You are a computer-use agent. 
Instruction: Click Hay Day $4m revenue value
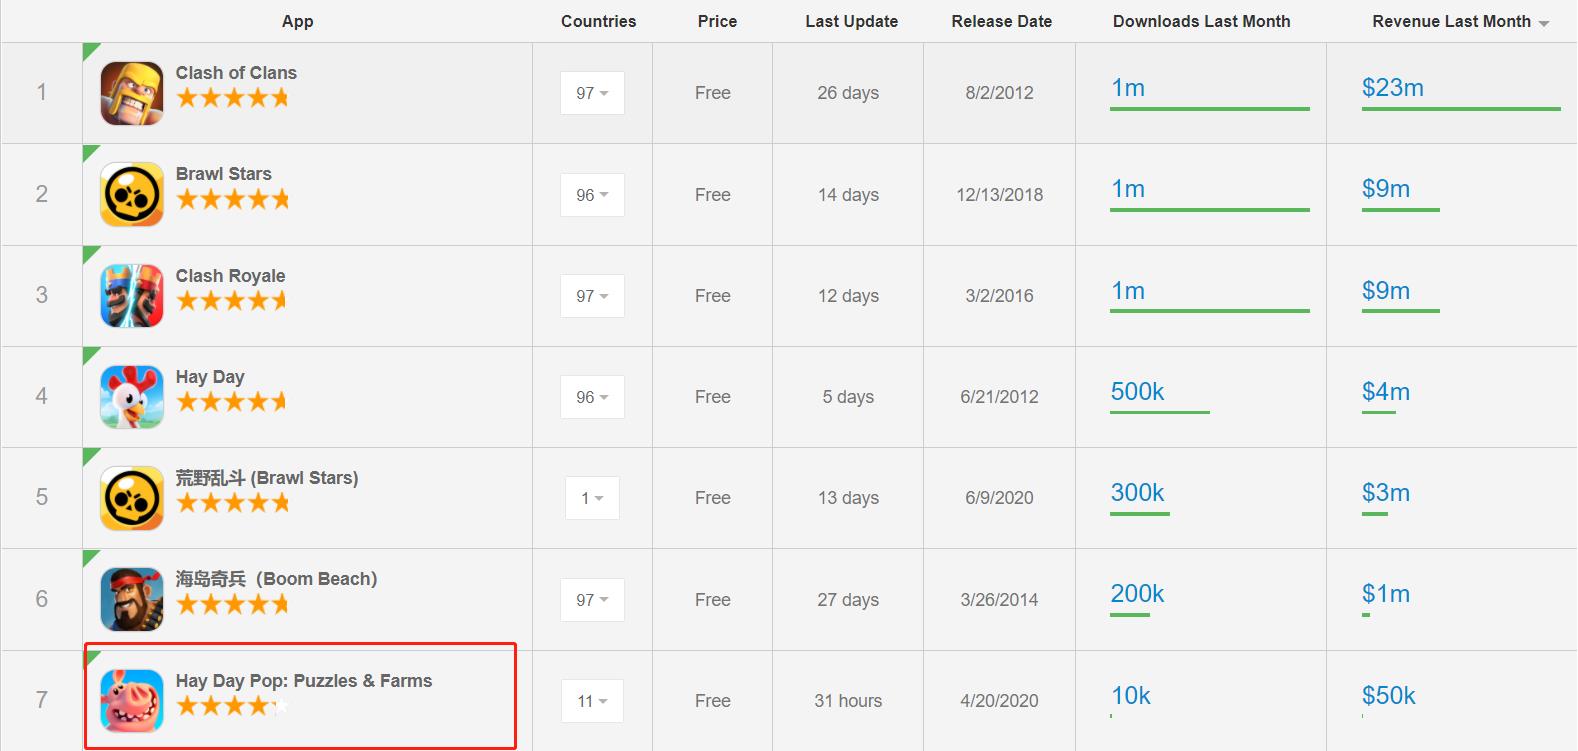point(1385,392)
